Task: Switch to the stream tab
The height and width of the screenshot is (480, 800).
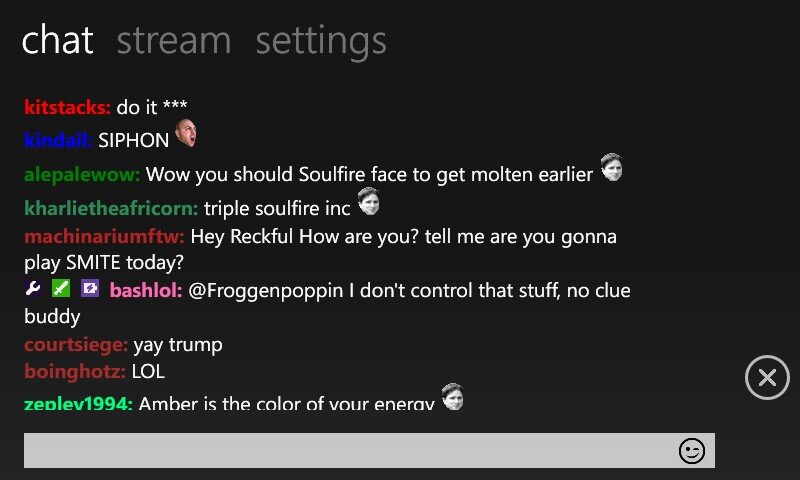Action: click(x=174, y=40)
